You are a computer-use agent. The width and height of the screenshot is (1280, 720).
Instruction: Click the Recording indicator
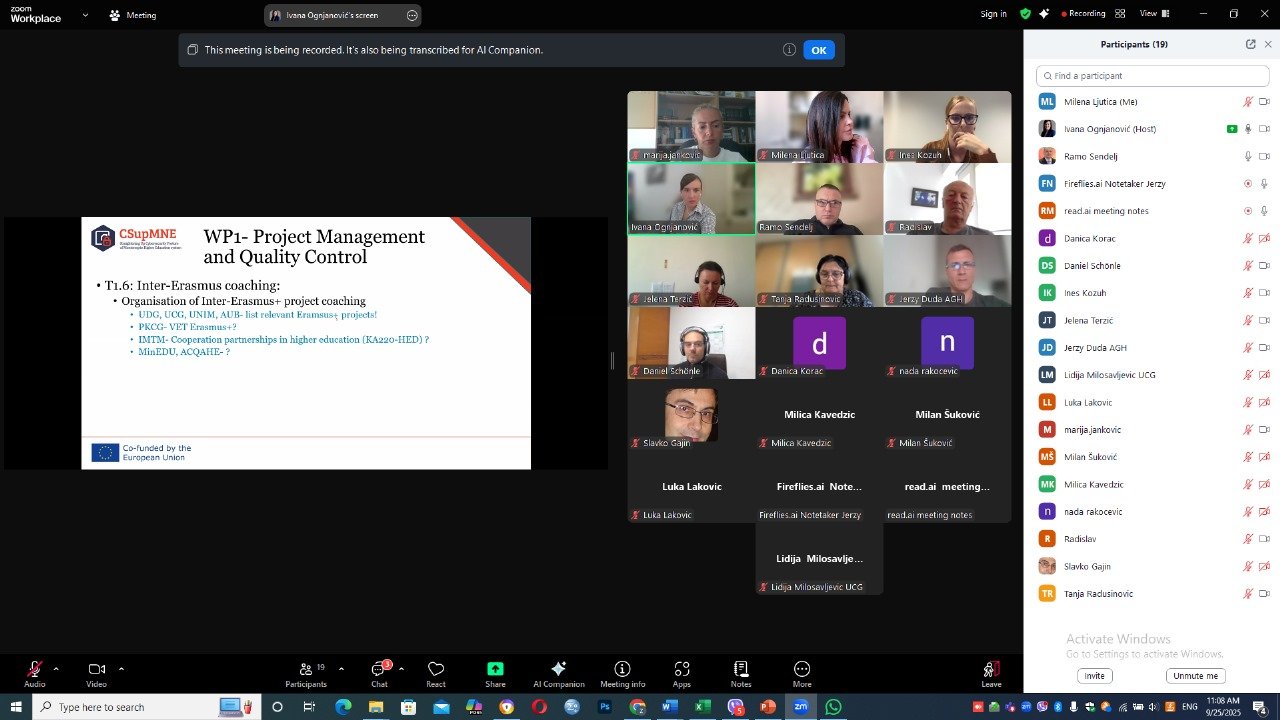[1083, 14]
